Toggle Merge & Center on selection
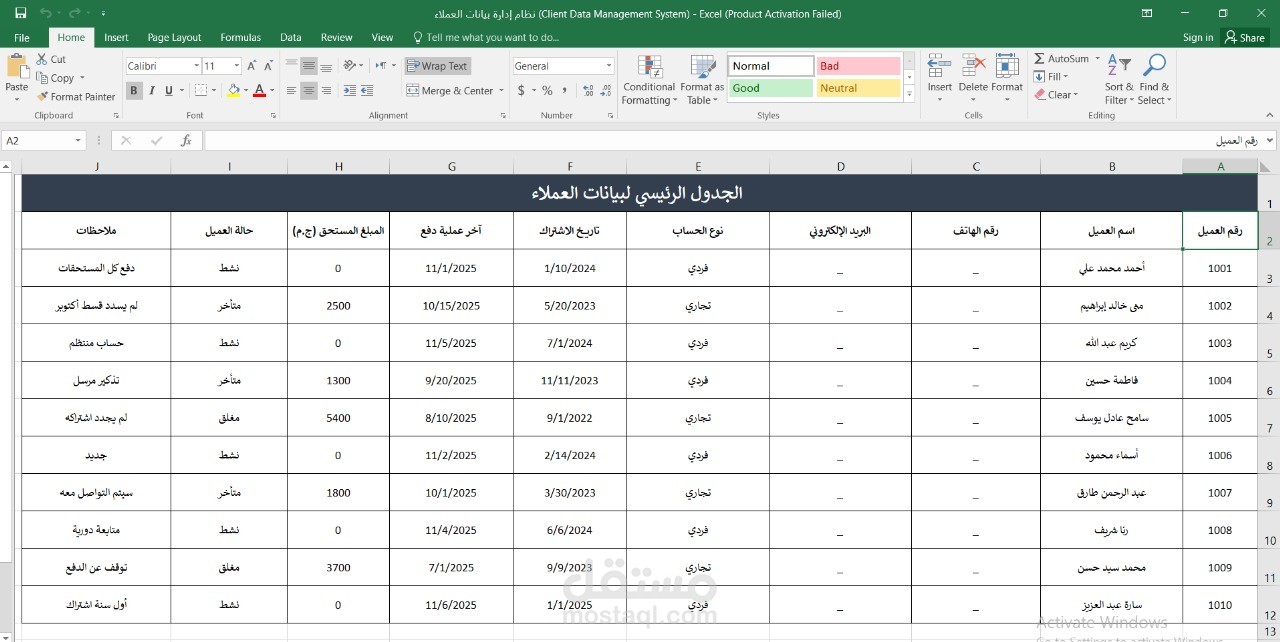Viewport: 1280px width, 642px height. (x=449, y=90)
